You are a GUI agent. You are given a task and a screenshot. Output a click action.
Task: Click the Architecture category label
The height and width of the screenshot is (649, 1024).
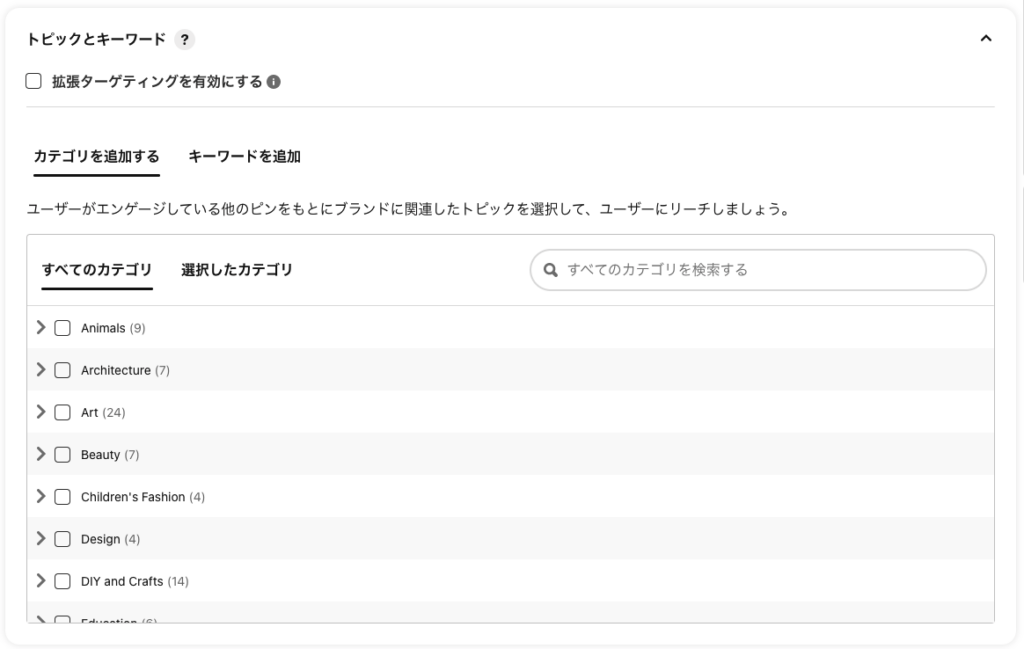coord(116,370)
